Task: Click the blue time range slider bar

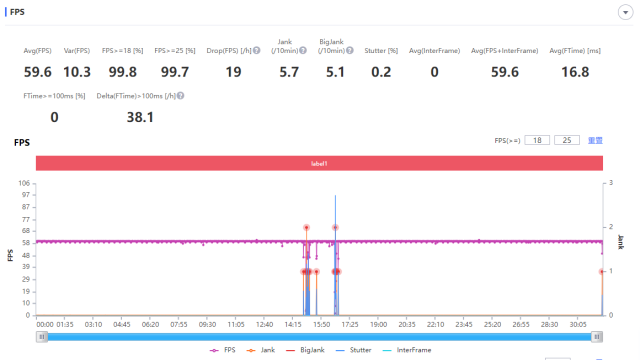Action: click(319, 337)
